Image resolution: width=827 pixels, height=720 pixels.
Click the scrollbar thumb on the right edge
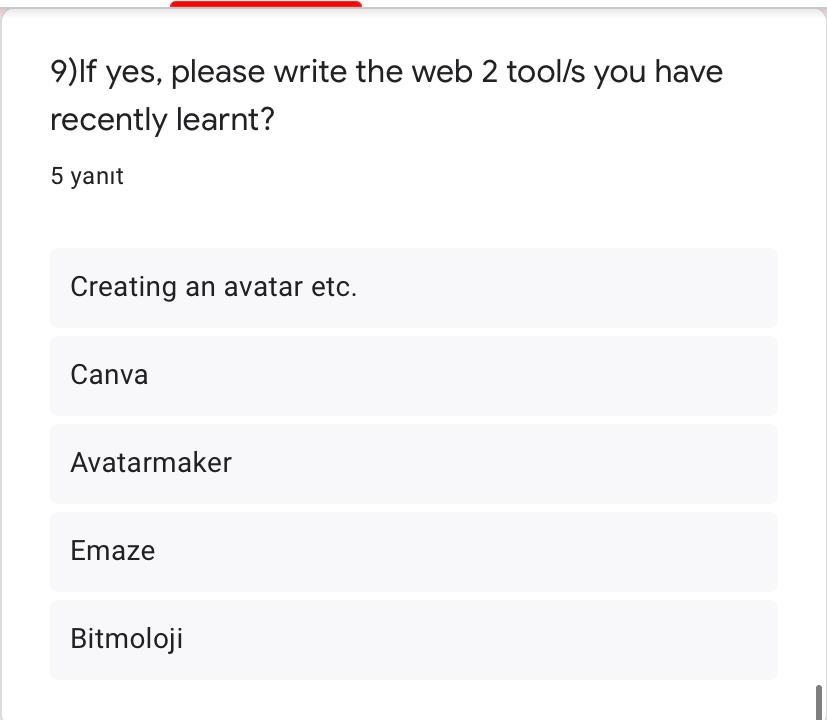[x=820, y=700]
